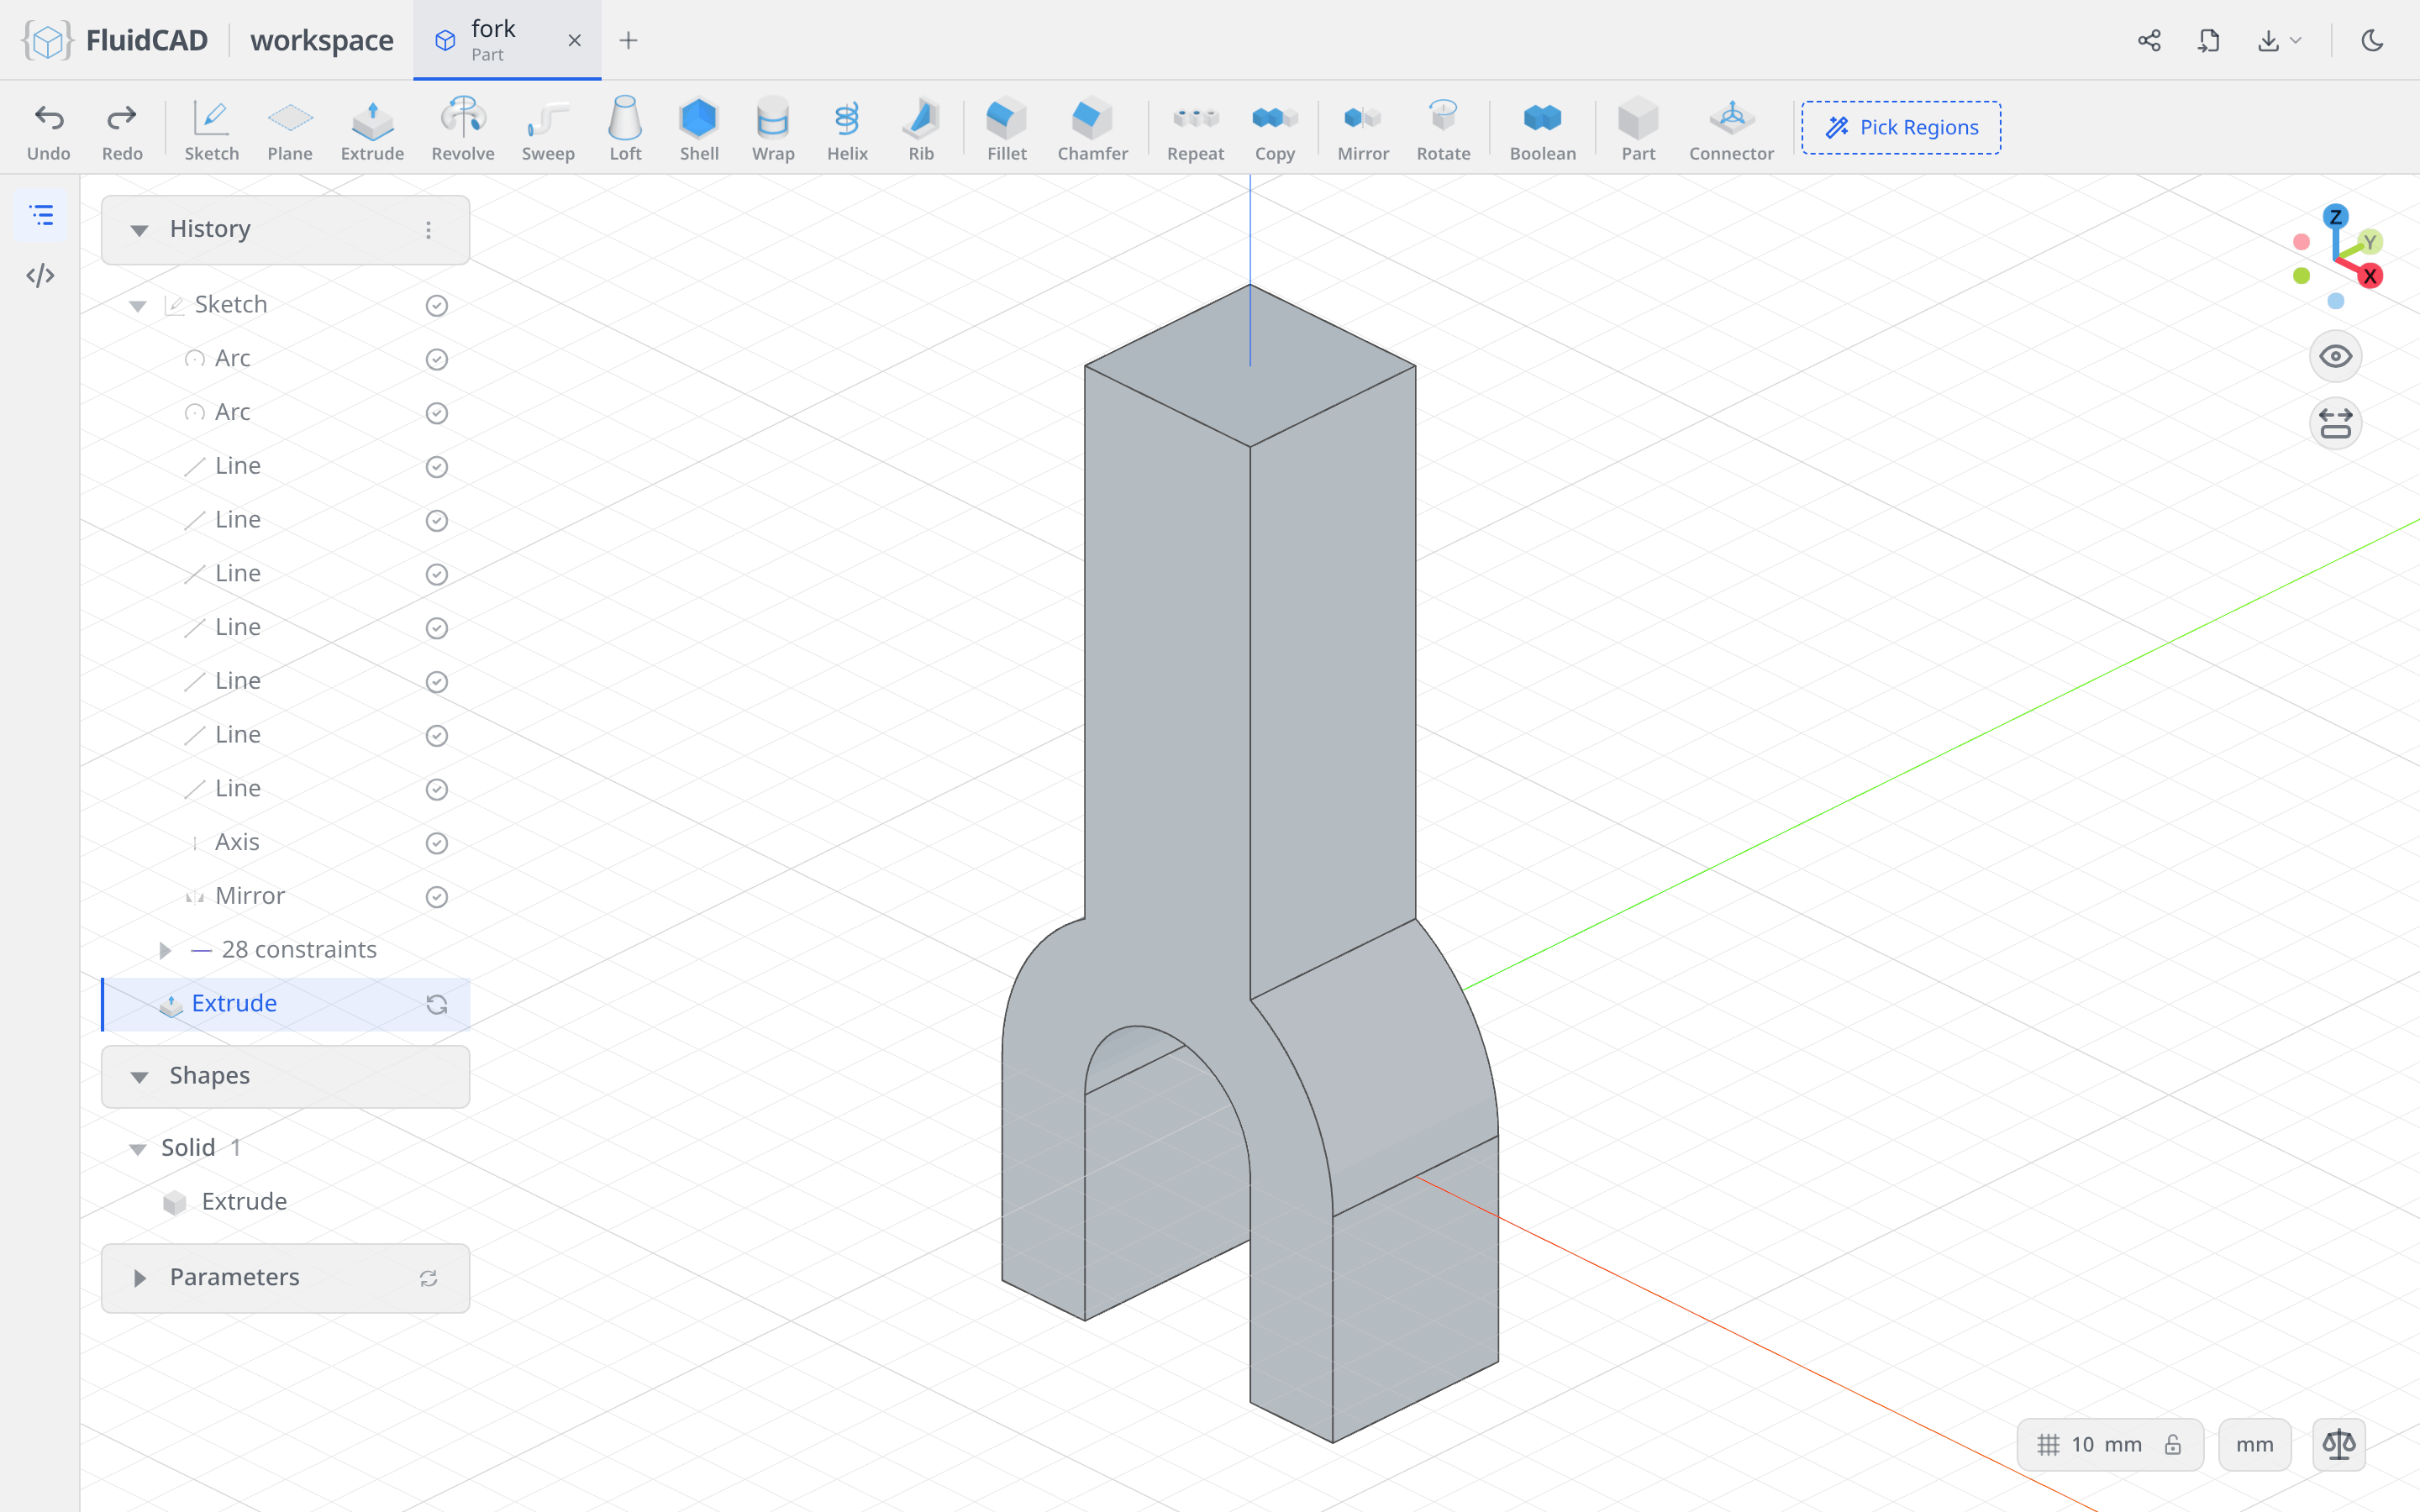Select the Extrude solid under Shapes
The height and width of the screenshot is (1512, 2420).
coord(244,1201)
